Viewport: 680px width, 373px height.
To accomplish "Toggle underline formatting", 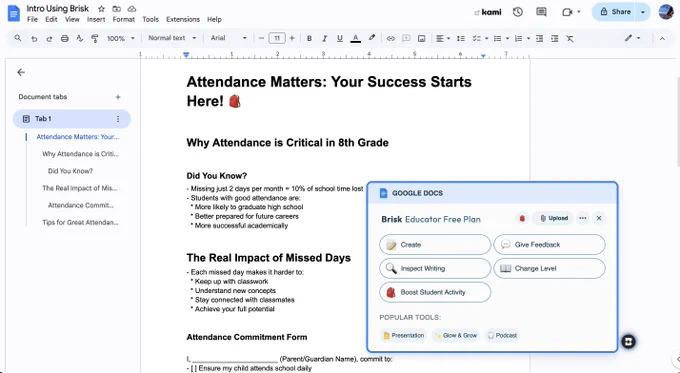I will click(340, 39).
